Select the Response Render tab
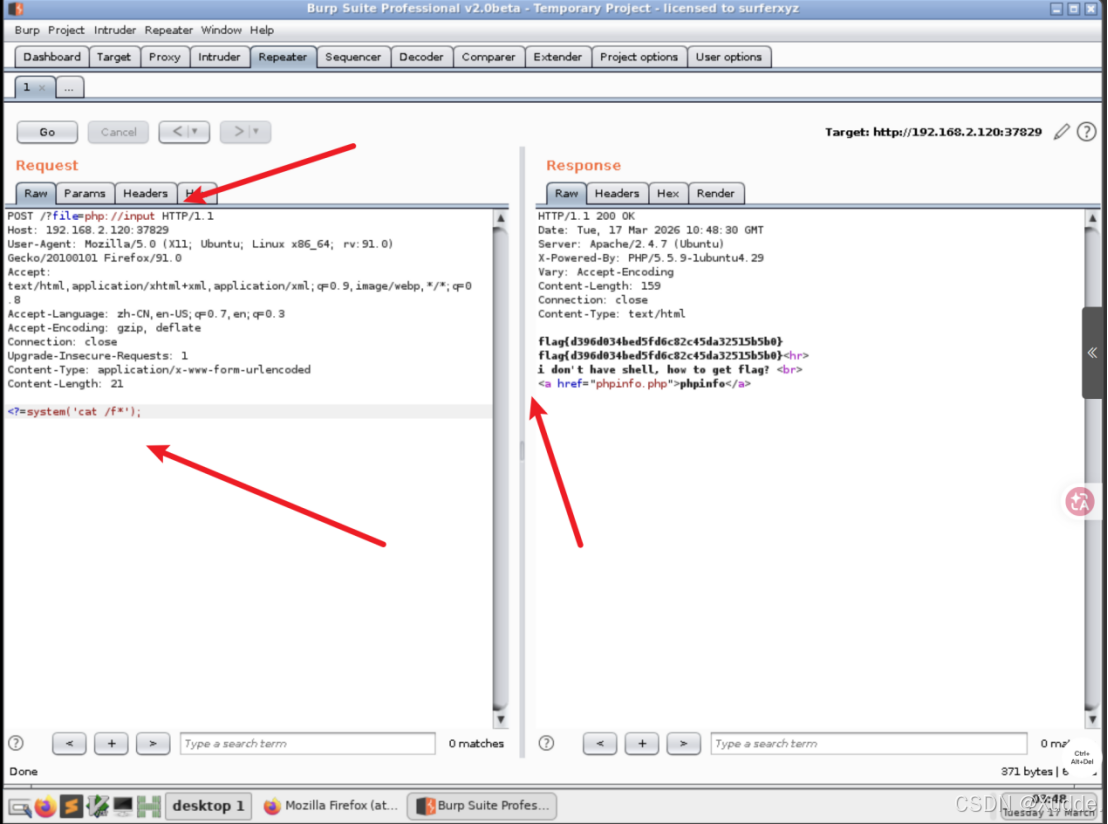Screen dimensions: 1108x824 715,193
